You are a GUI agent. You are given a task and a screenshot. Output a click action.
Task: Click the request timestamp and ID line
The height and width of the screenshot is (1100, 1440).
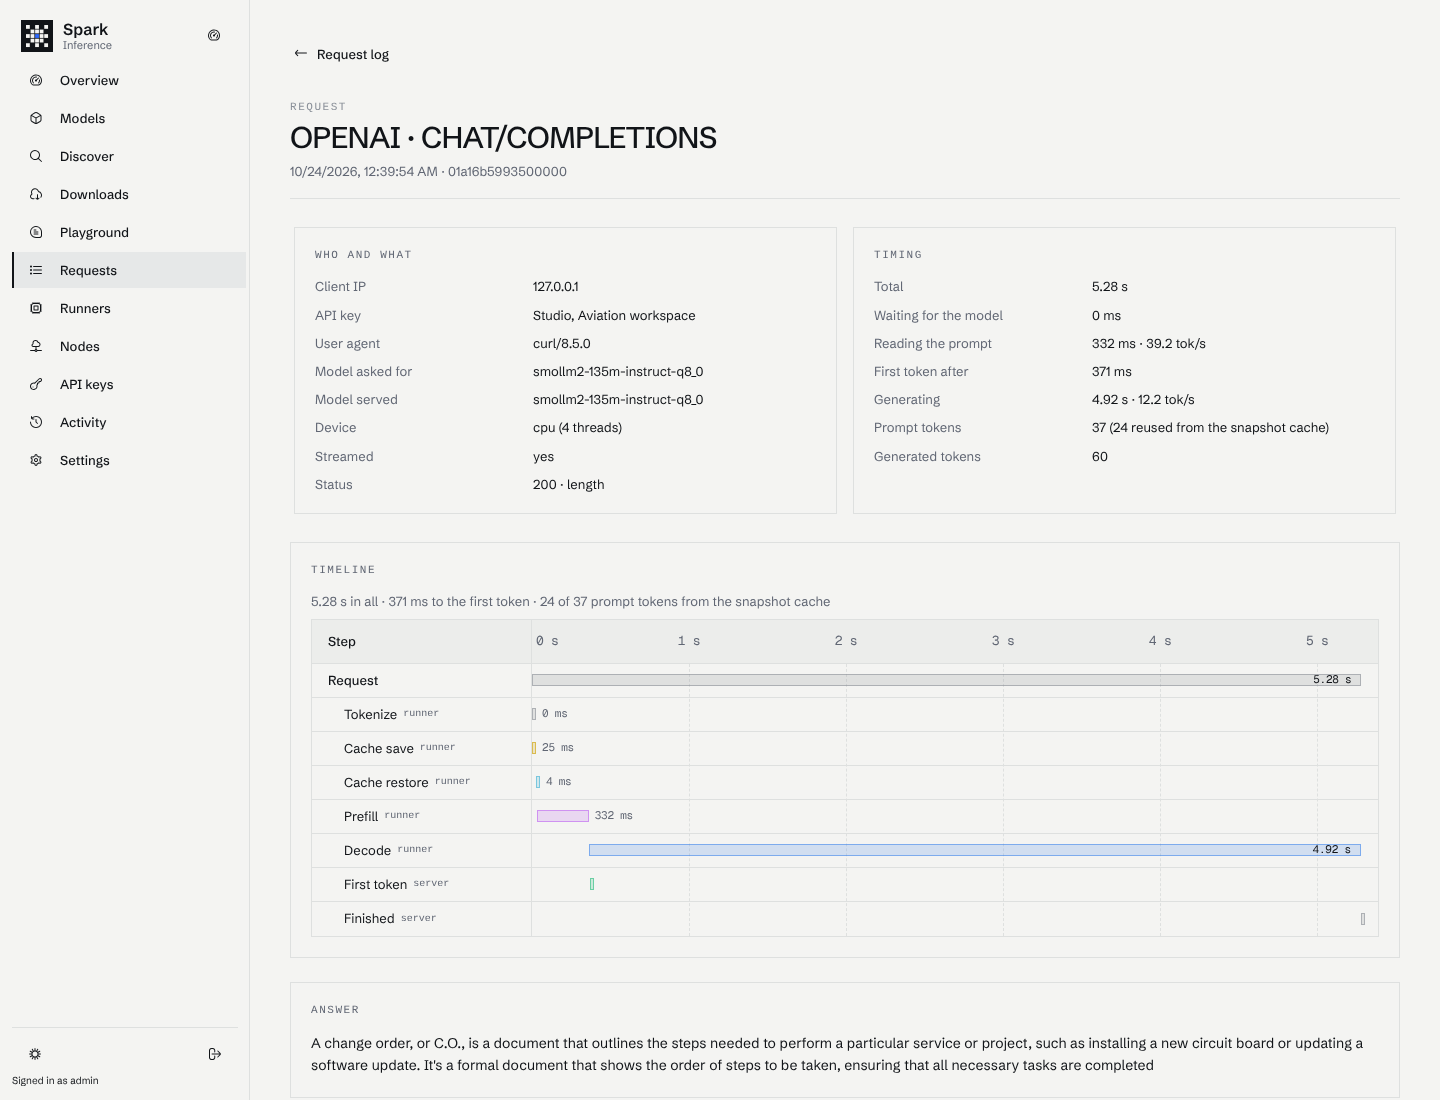[x=428, y=171]
